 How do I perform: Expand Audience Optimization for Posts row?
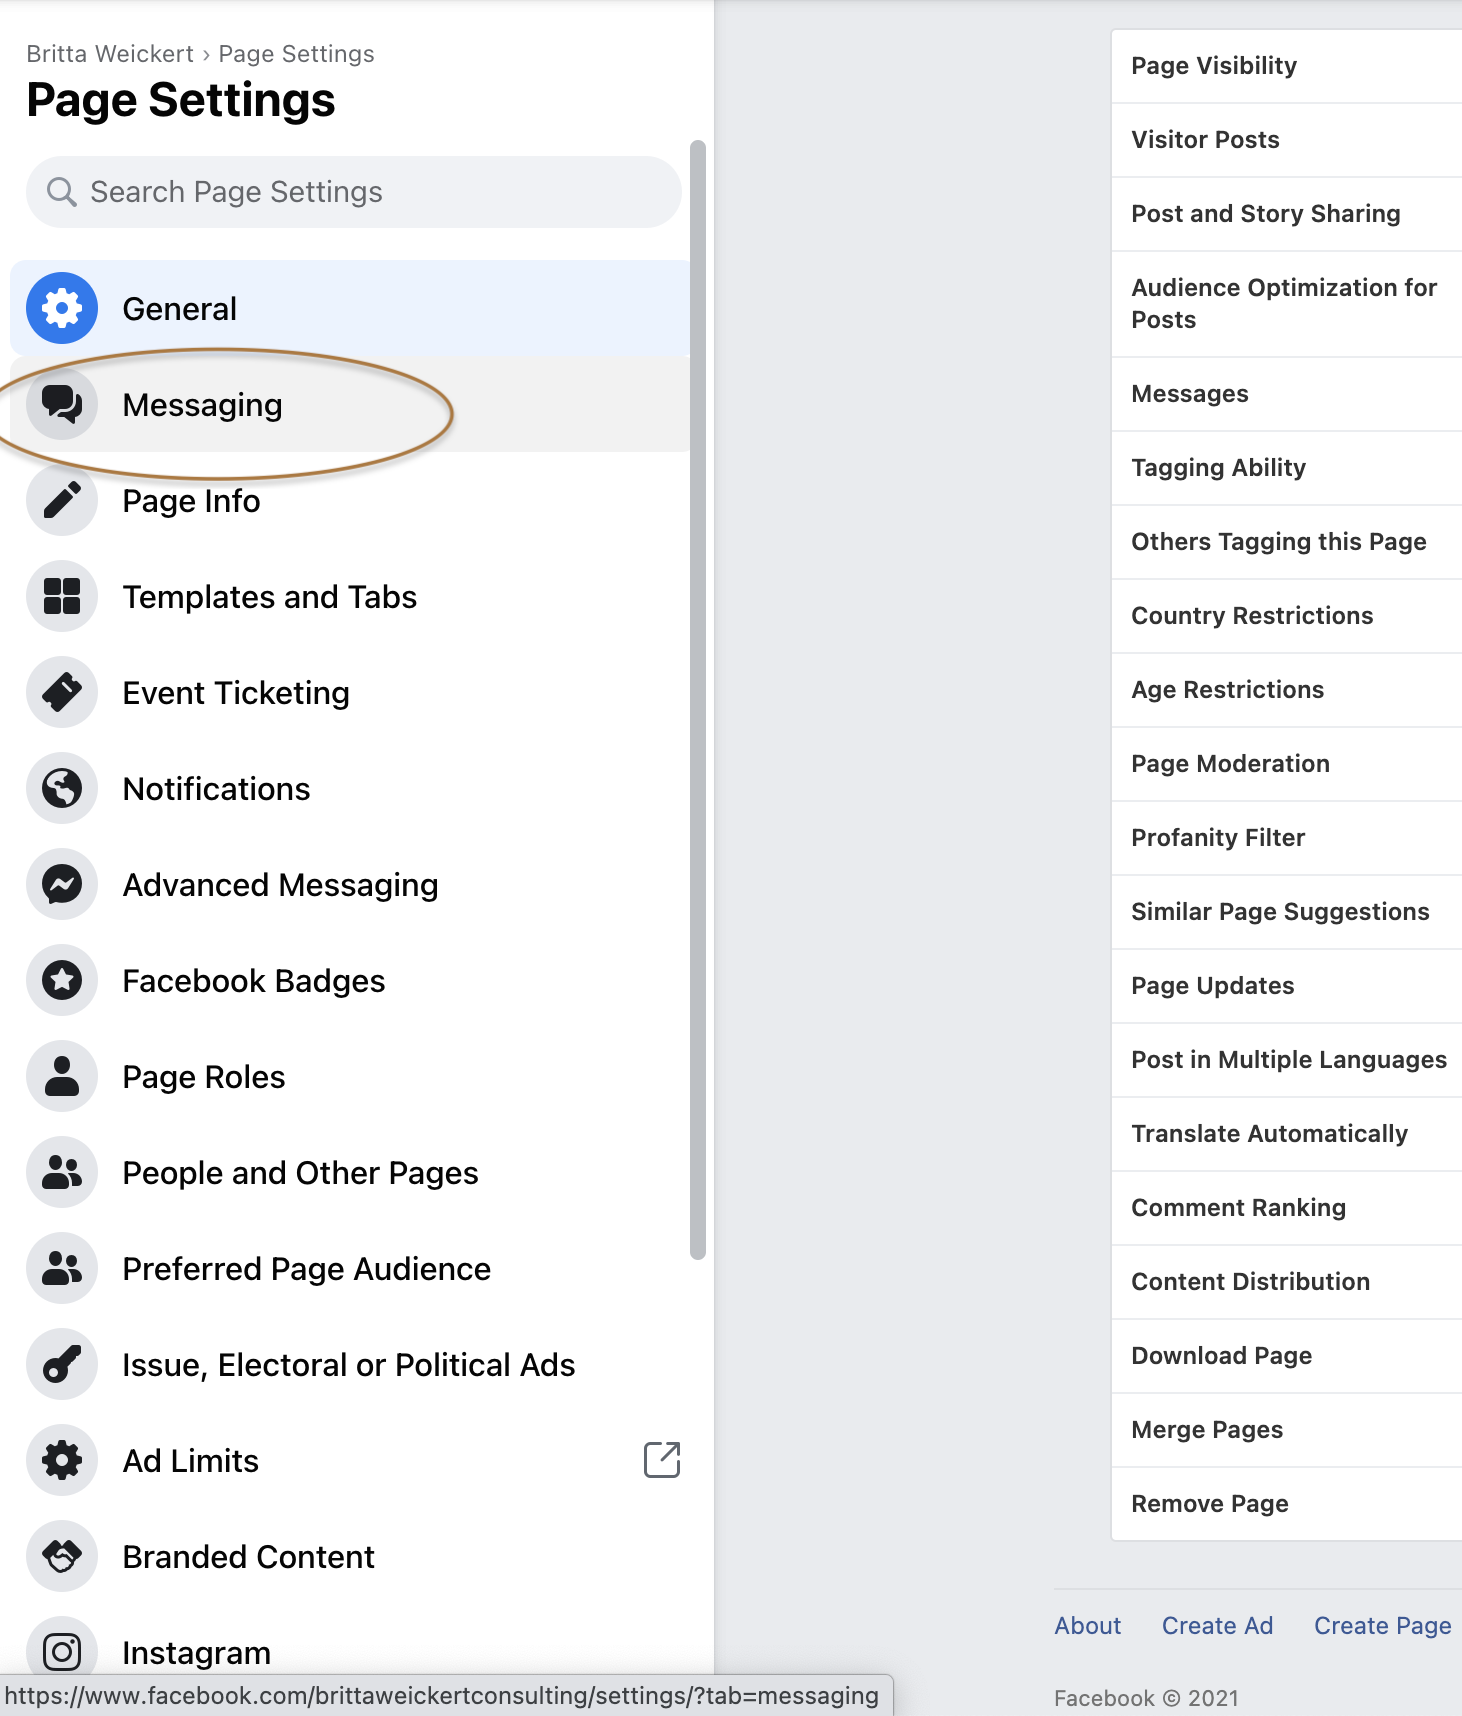pos(1287,304)
